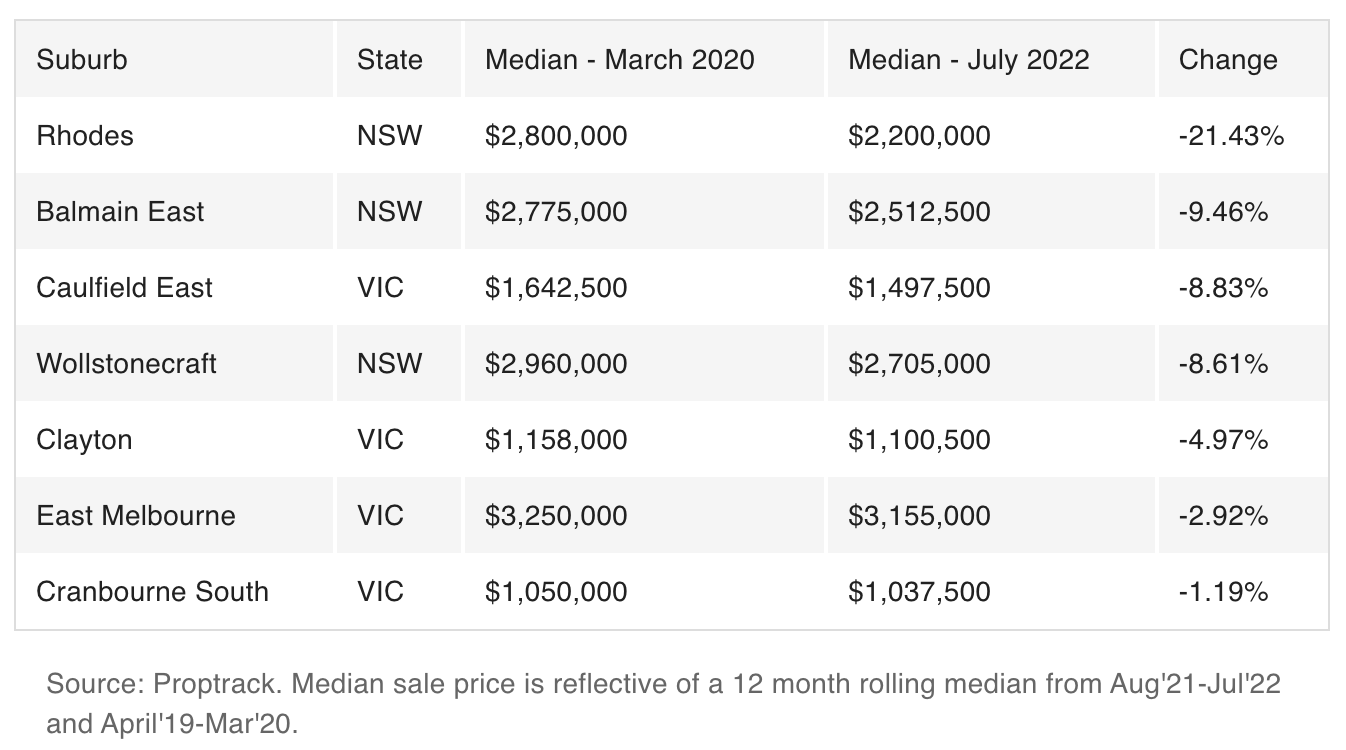Viewport: 1346px width, 750px height.
Task: Click the Balmain East suburb cell
Action: point(120,212)
